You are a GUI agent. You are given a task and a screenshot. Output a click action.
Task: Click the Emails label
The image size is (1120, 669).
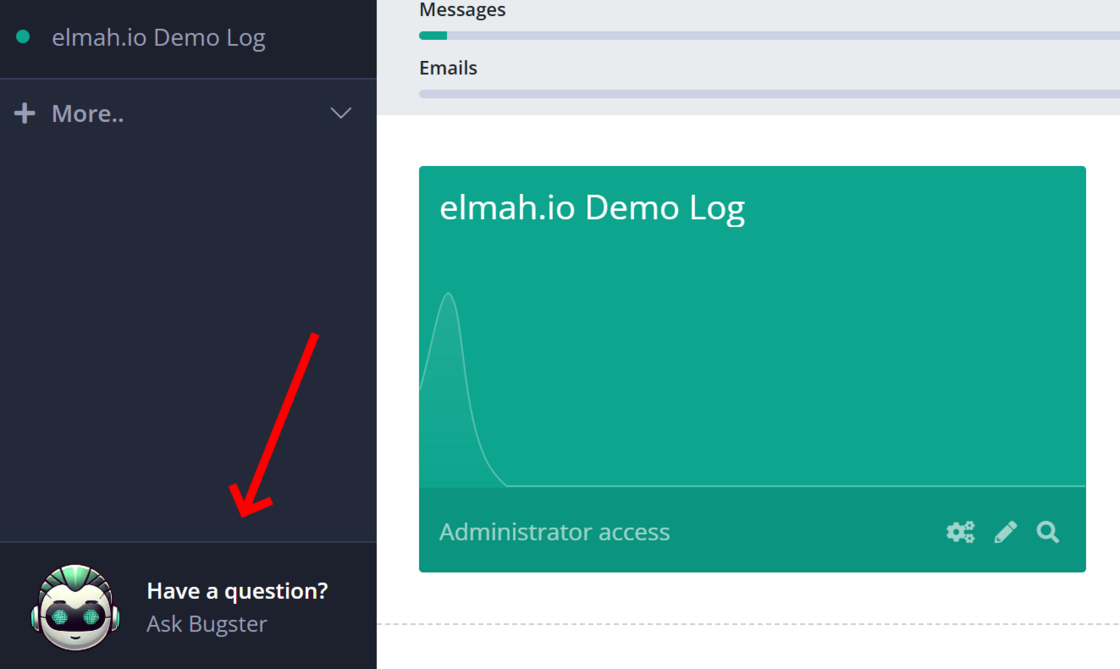point(448,68)
